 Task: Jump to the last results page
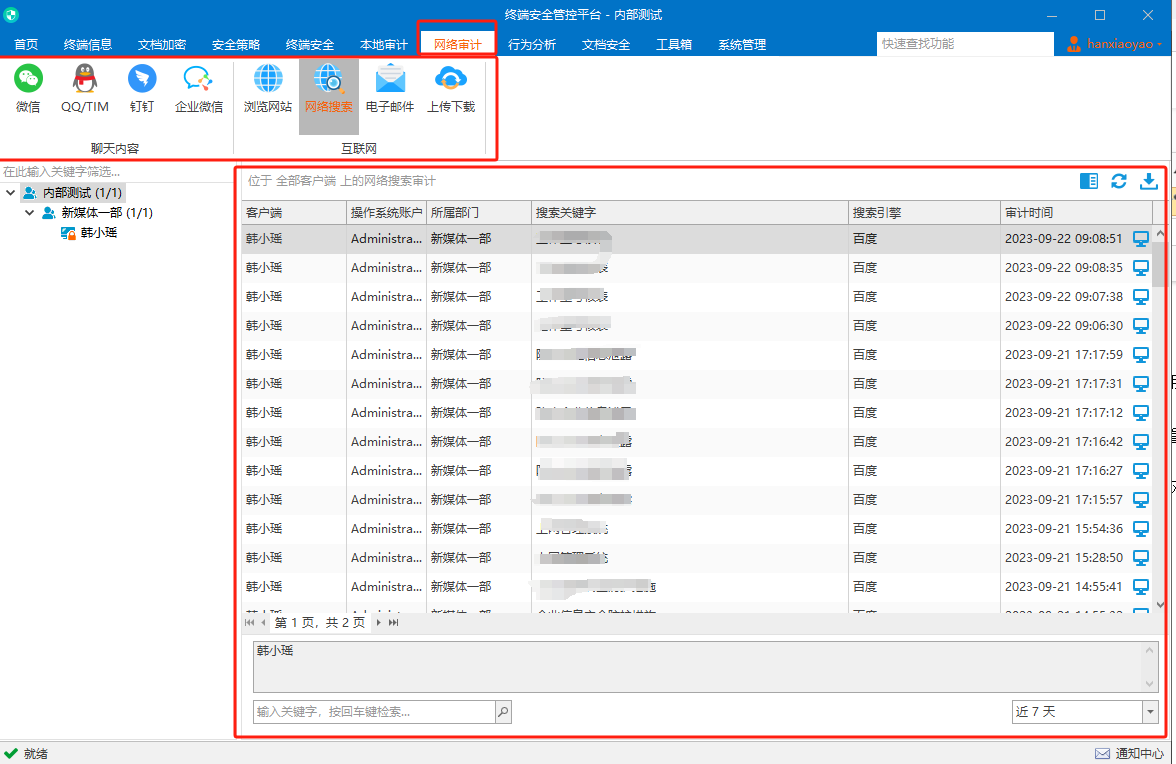click(x=393, y=622)
